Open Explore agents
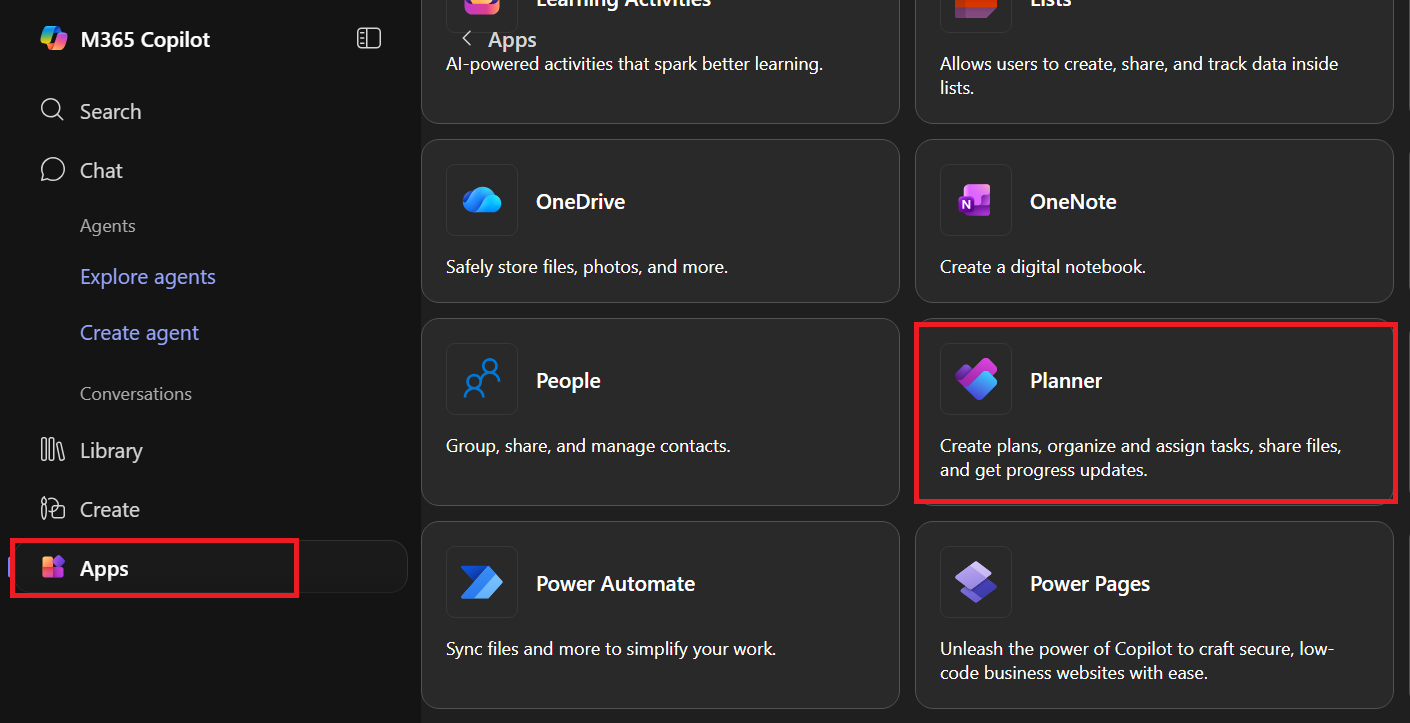 pyautogui.click(x=147, y=276)
